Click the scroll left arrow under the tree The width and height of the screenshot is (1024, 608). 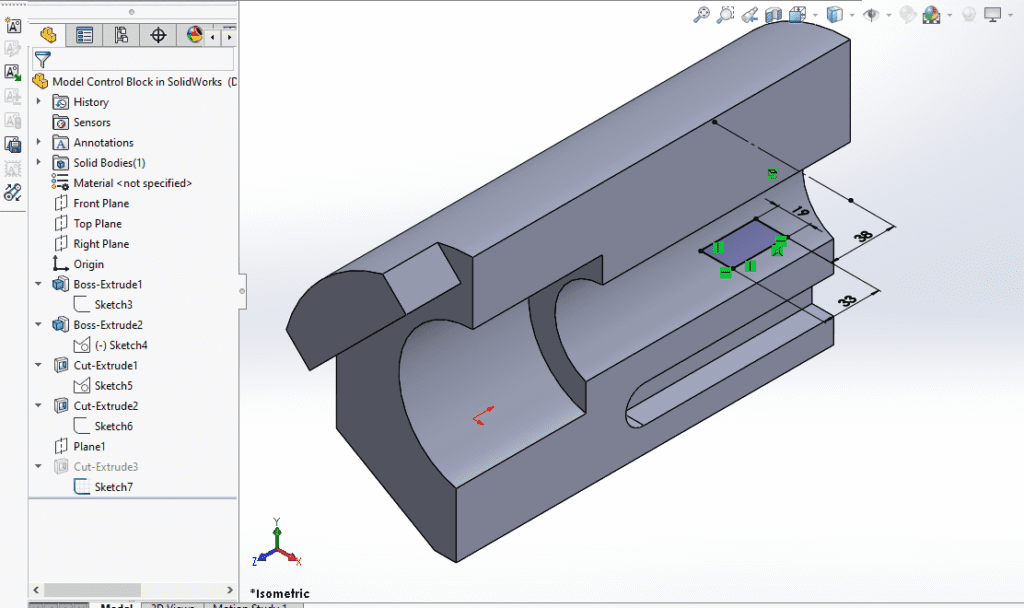tap(36, 590)
